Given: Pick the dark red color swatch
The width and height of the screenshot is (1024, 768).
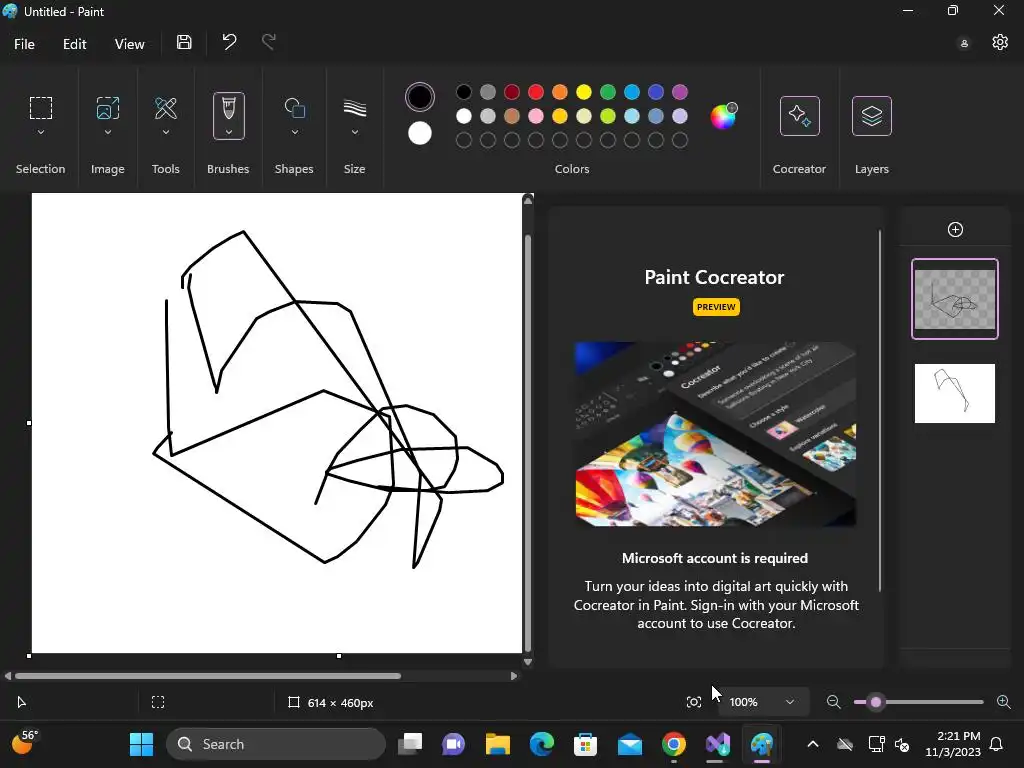Looking at the screenshot, I should [512, 92].
